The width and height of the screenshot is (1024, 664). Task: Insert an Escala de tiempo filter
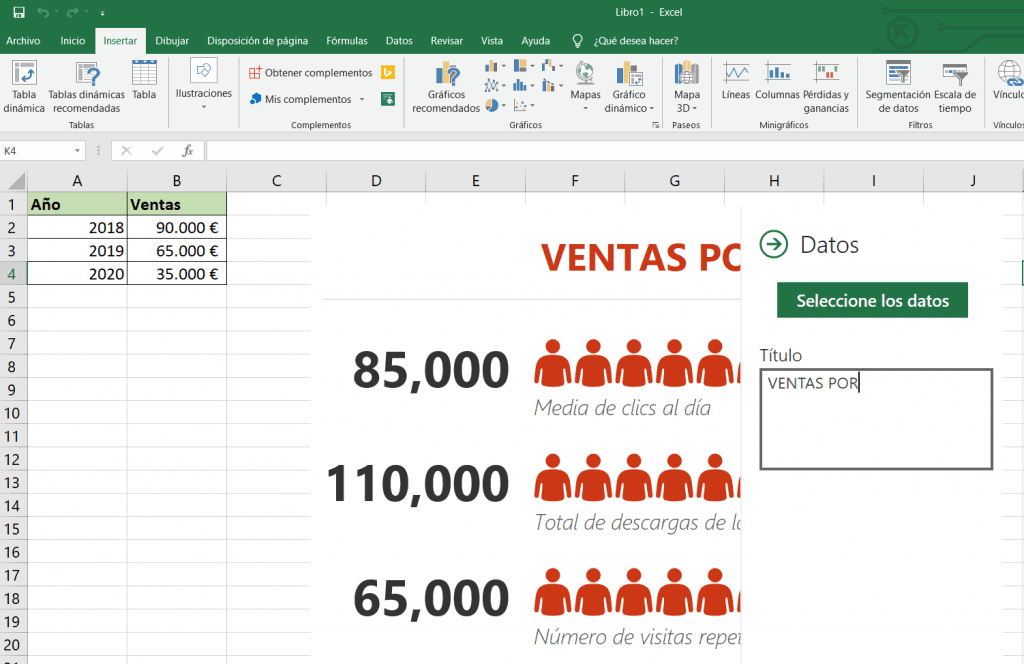pyautogui.click(x=955, y=86)
